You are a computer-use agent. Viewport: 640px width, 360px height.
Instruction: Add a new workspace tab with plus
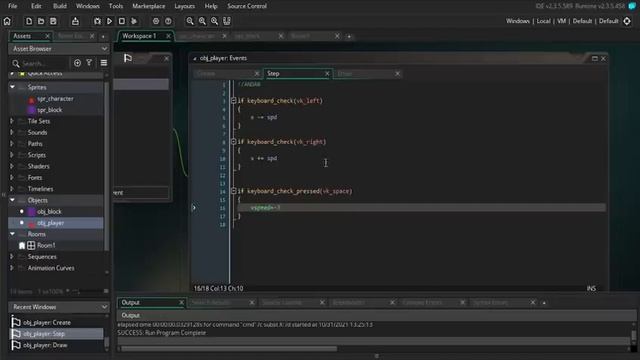coord(349,36)
